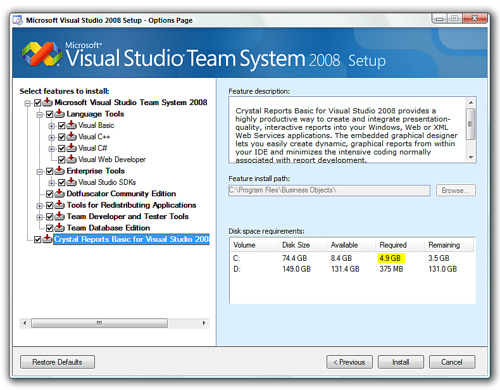Collapse the Enterprise Tools node

point(39,172)
